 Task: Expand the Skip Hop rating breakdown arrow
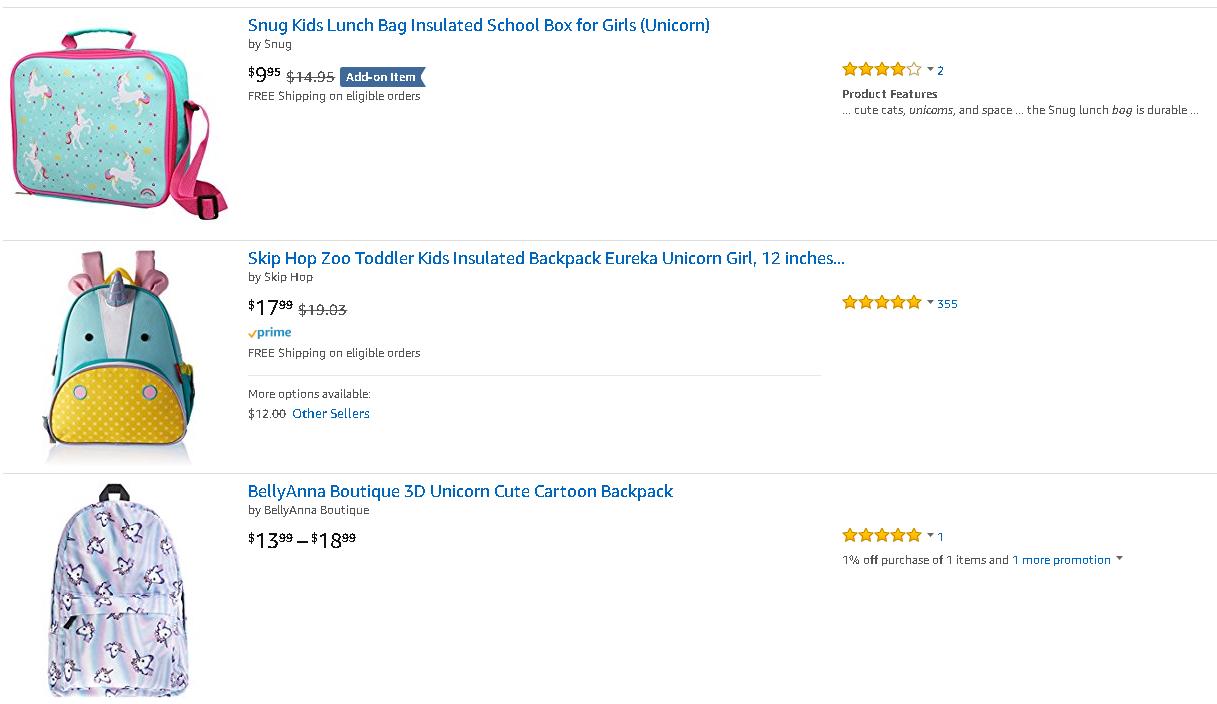pyautogui.click(x=930, y=303)
